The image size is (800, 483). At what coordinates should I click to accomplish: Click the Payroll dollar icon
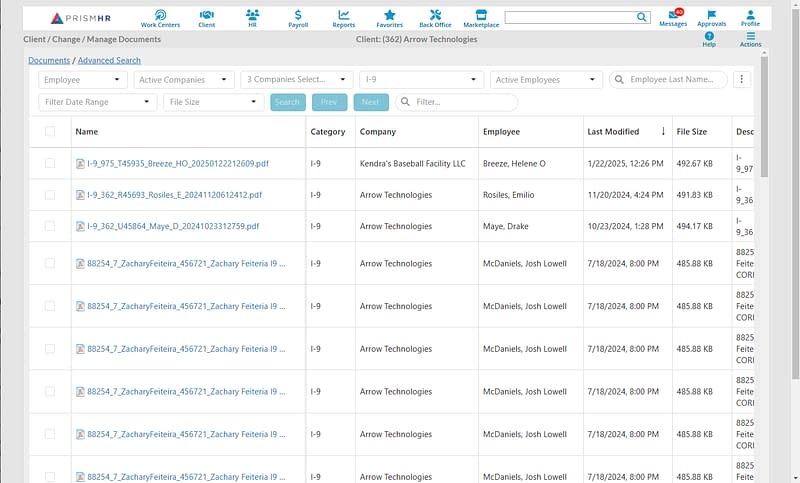coord(298,17)
